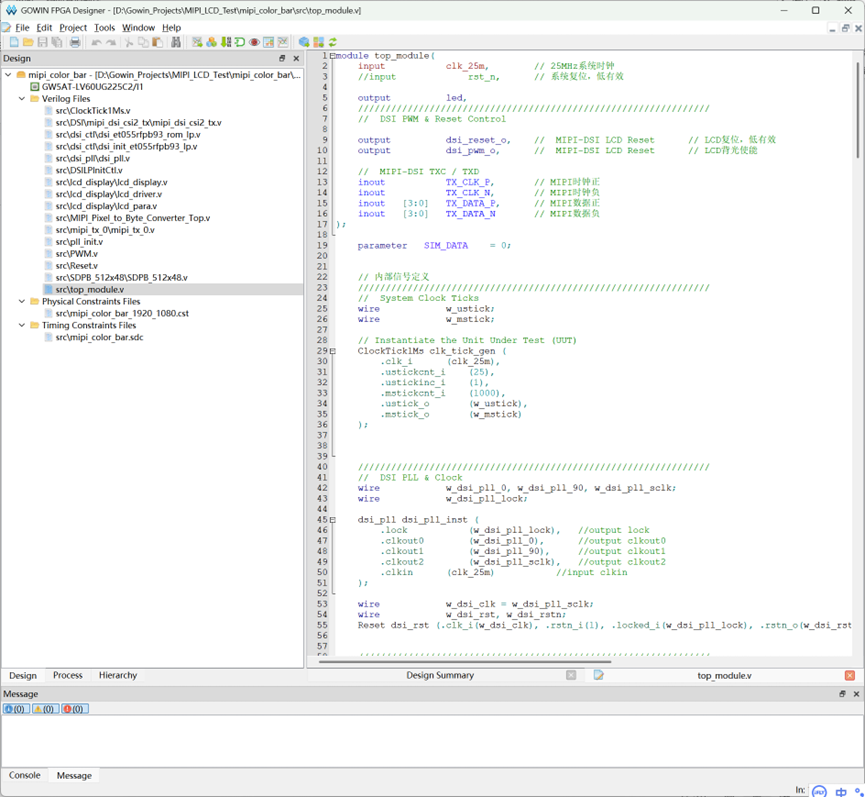Click the colored blocks icon left of the refresh arrows
This screenshot has height=797, width=865.
[x=318, y=42]
